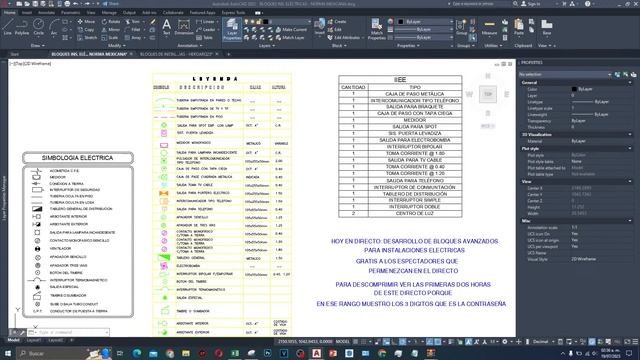Open Layer Properties manager
Screen dimensions: 640x360
[x=232, y=29]
